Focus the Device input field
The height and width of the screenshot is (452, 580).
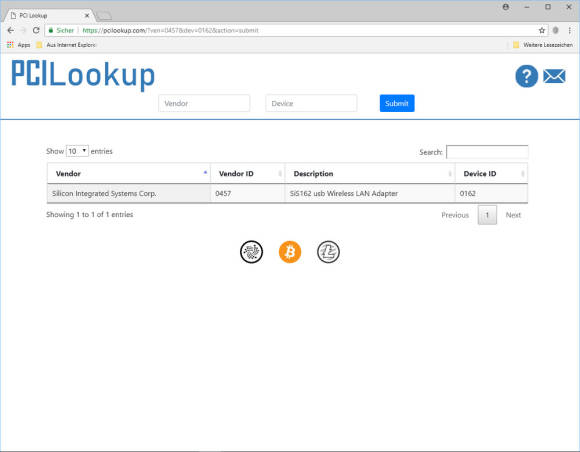311,103
